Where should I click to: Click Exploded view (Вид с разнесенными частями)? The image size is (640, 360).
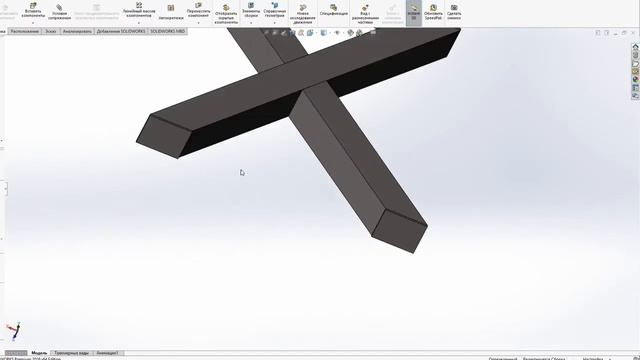point(365,13)
